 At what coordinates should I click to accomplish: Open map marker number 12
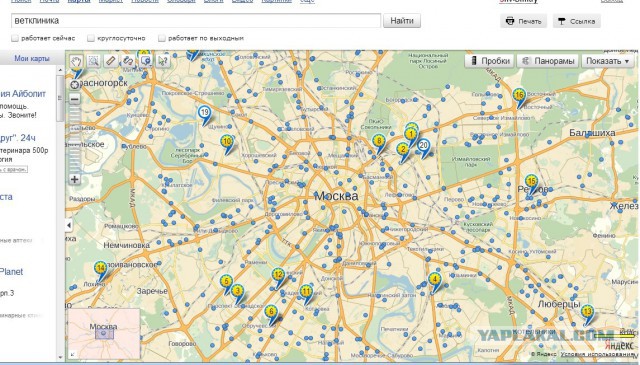pos(278,276)
